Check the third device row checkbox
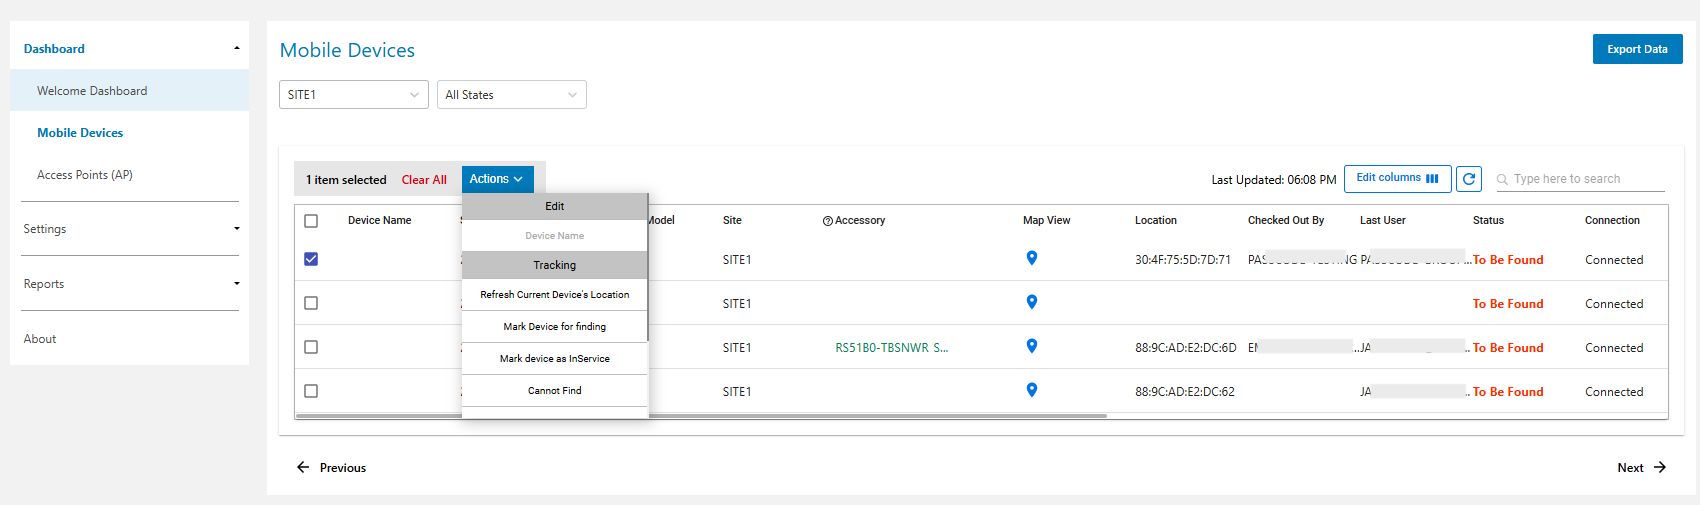This screenshot has height=505, width=1700. [311, 347]
